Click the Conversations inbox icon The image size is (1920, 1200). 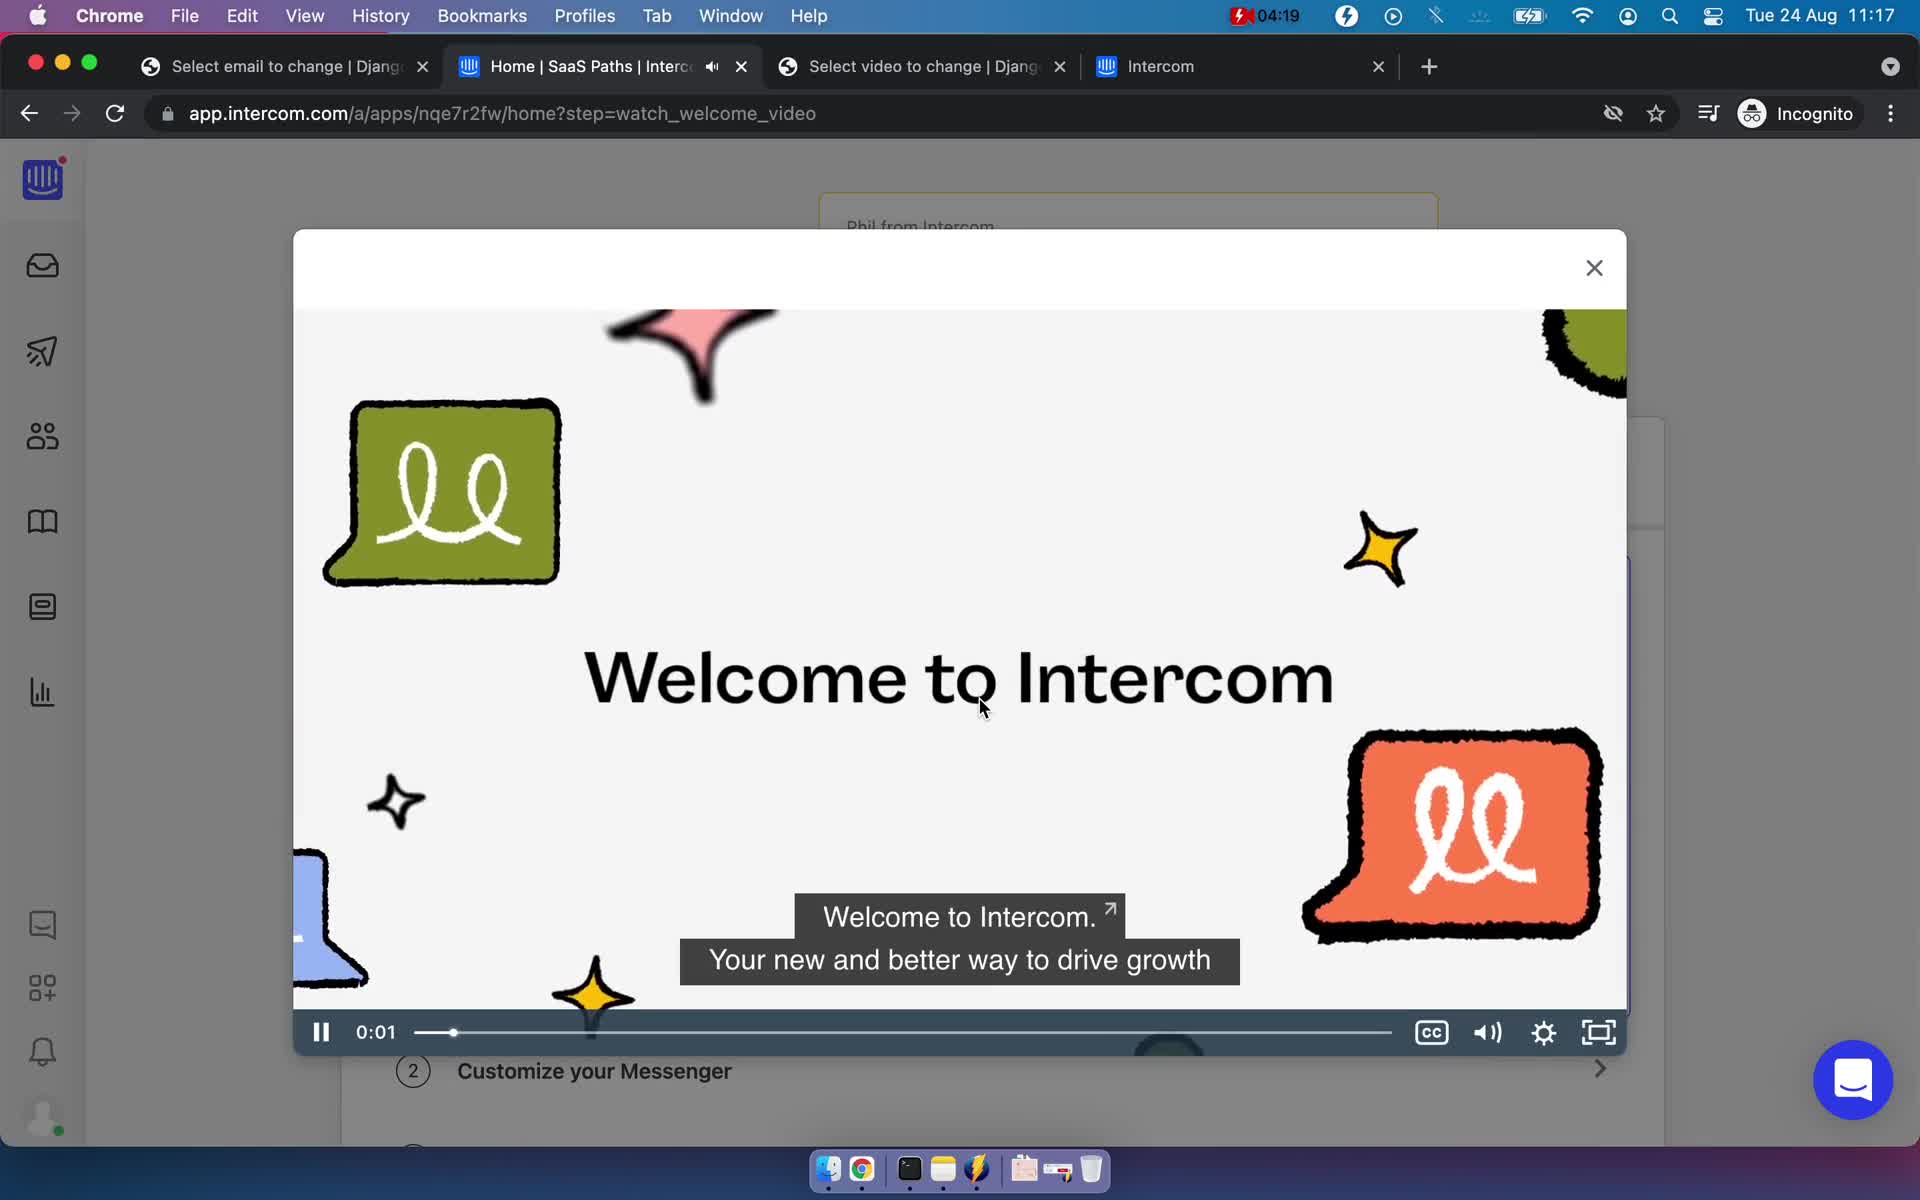(x=43, y=264)
